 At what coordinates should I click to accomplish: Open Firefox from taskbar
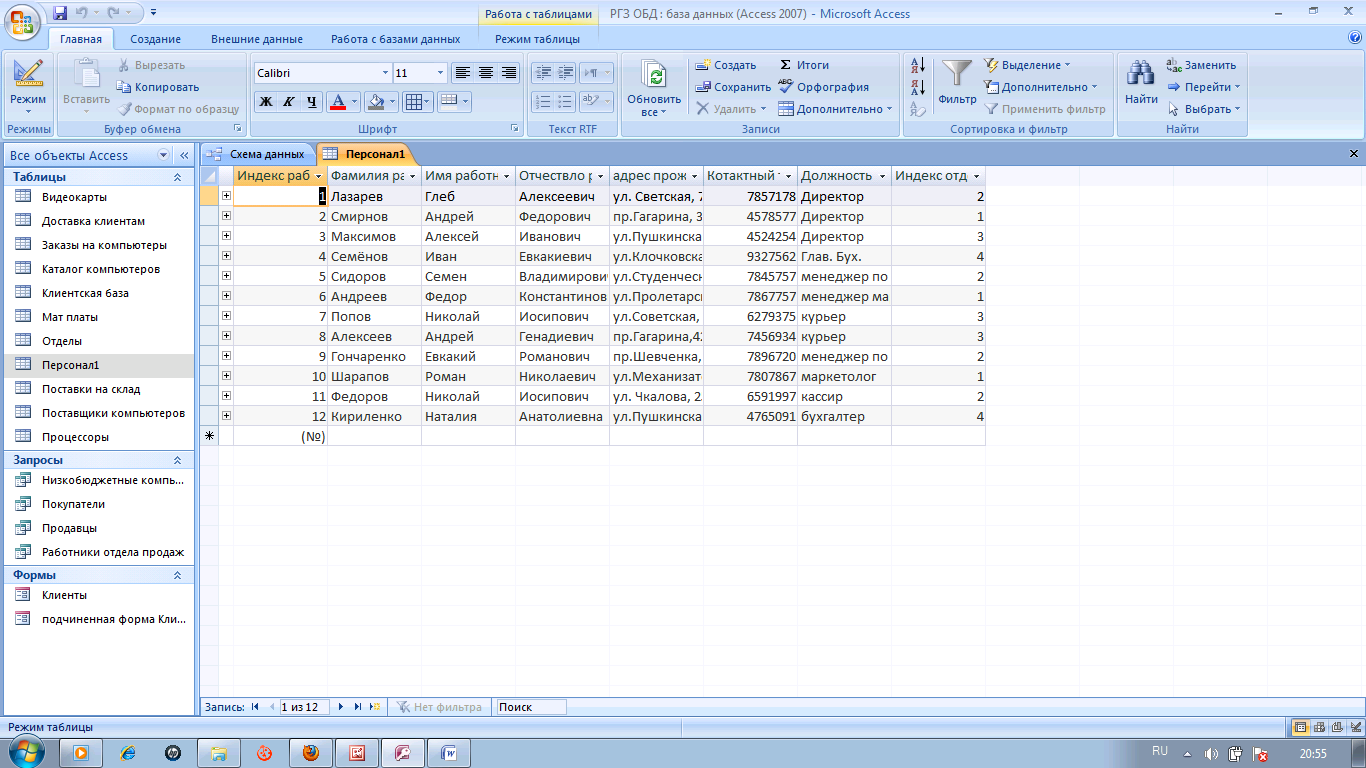coord(311,753)
